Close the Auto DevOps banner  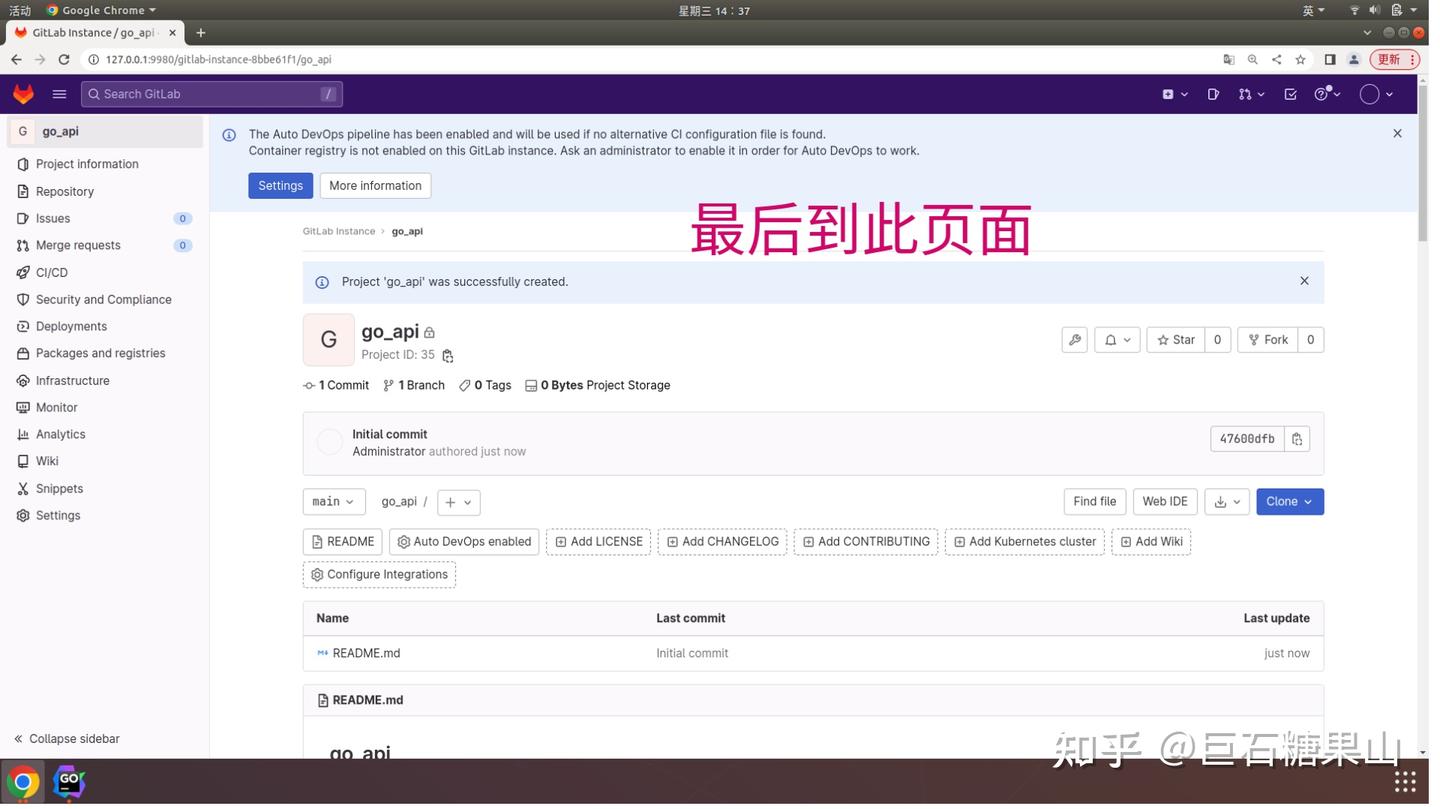[x=1397, y=133]
